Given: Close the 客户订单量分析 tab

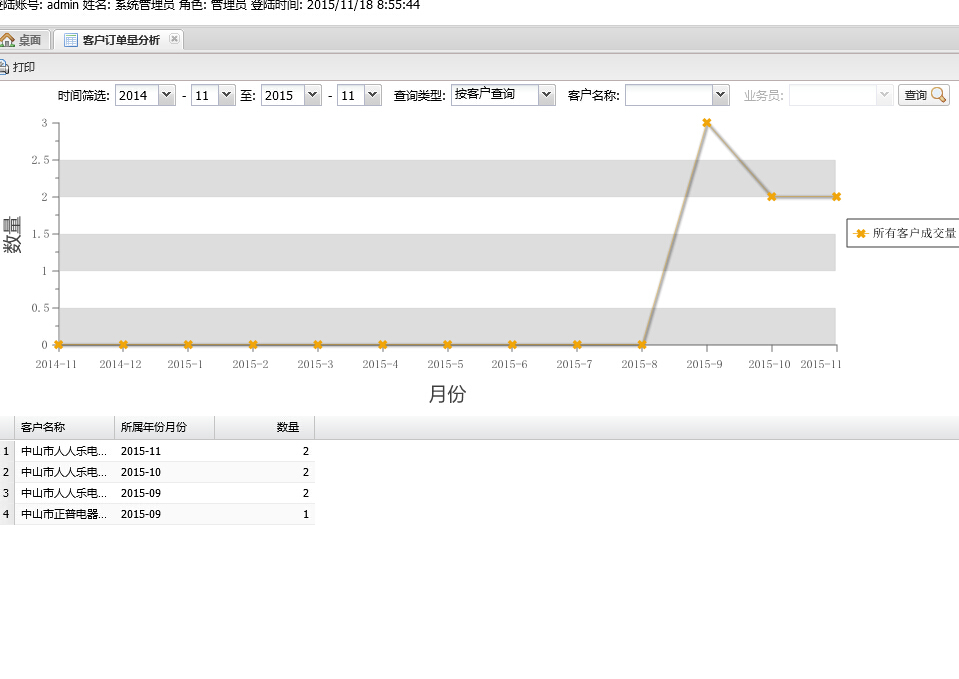Looking at the screenshot, I should pos(174,39).
